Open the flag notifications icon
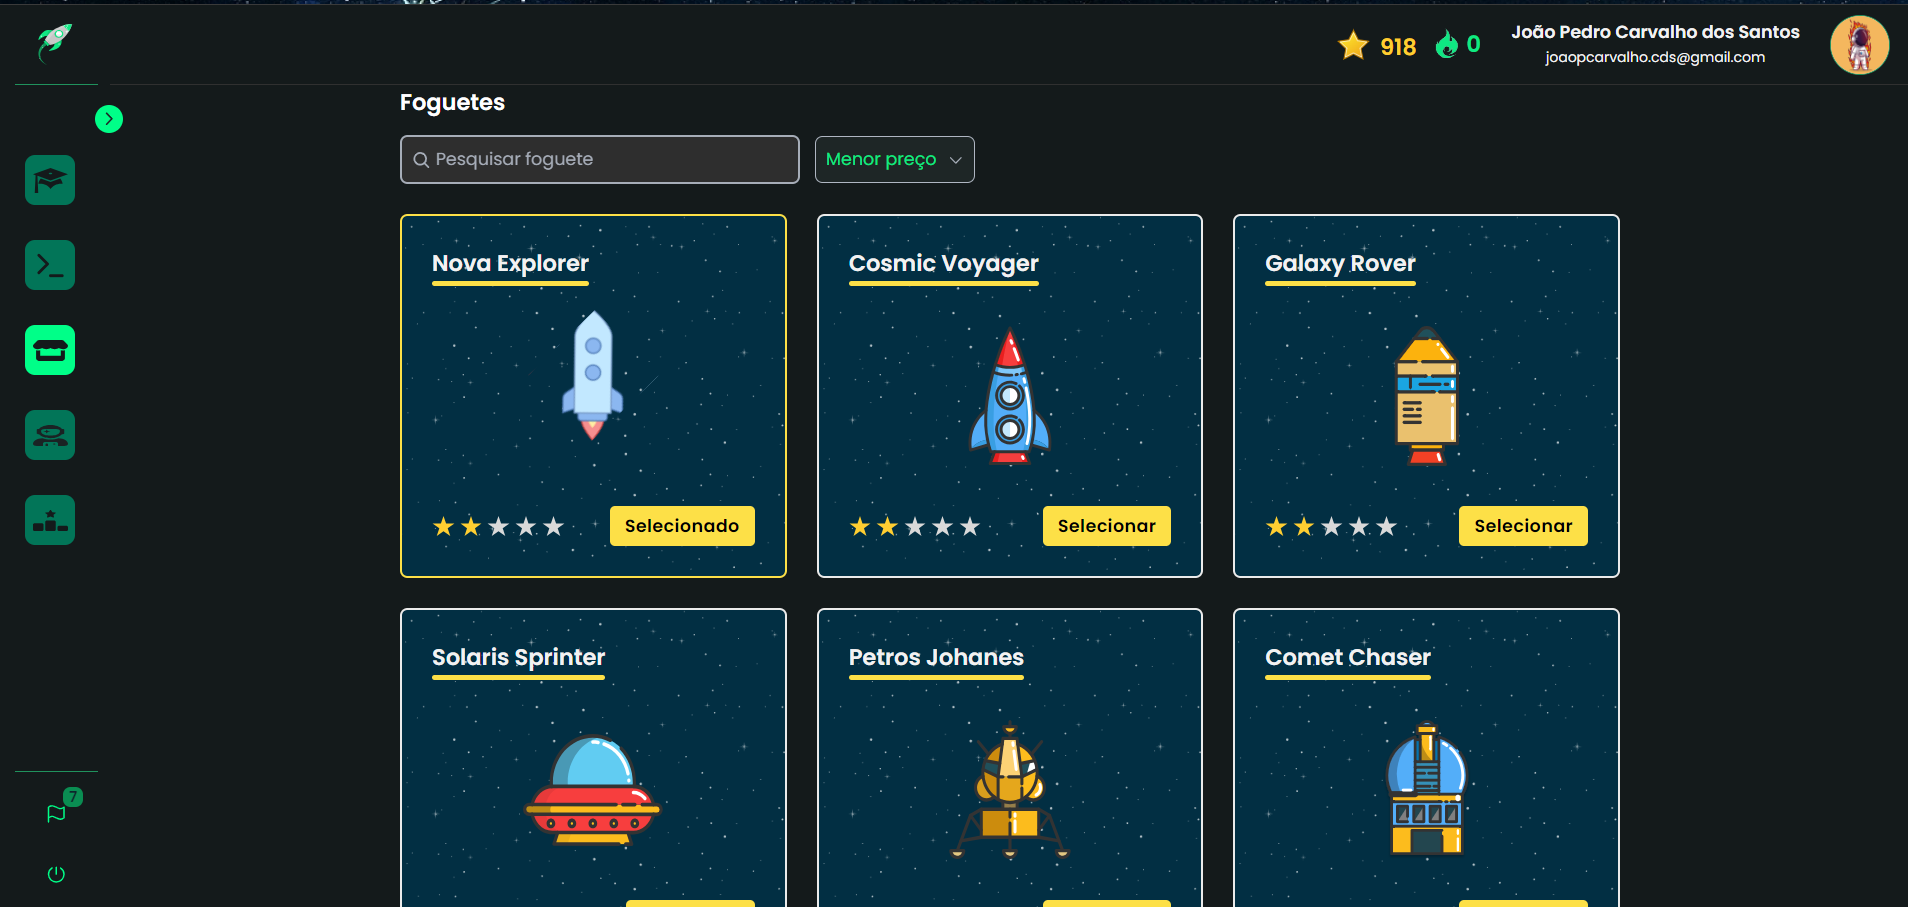Image resolution: width=1908 pixels, height=907 pixels. tap(56, 813)
